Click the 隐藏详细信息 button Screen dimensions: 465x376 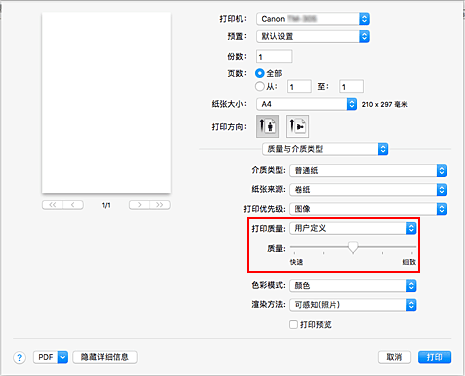[105, 357]
